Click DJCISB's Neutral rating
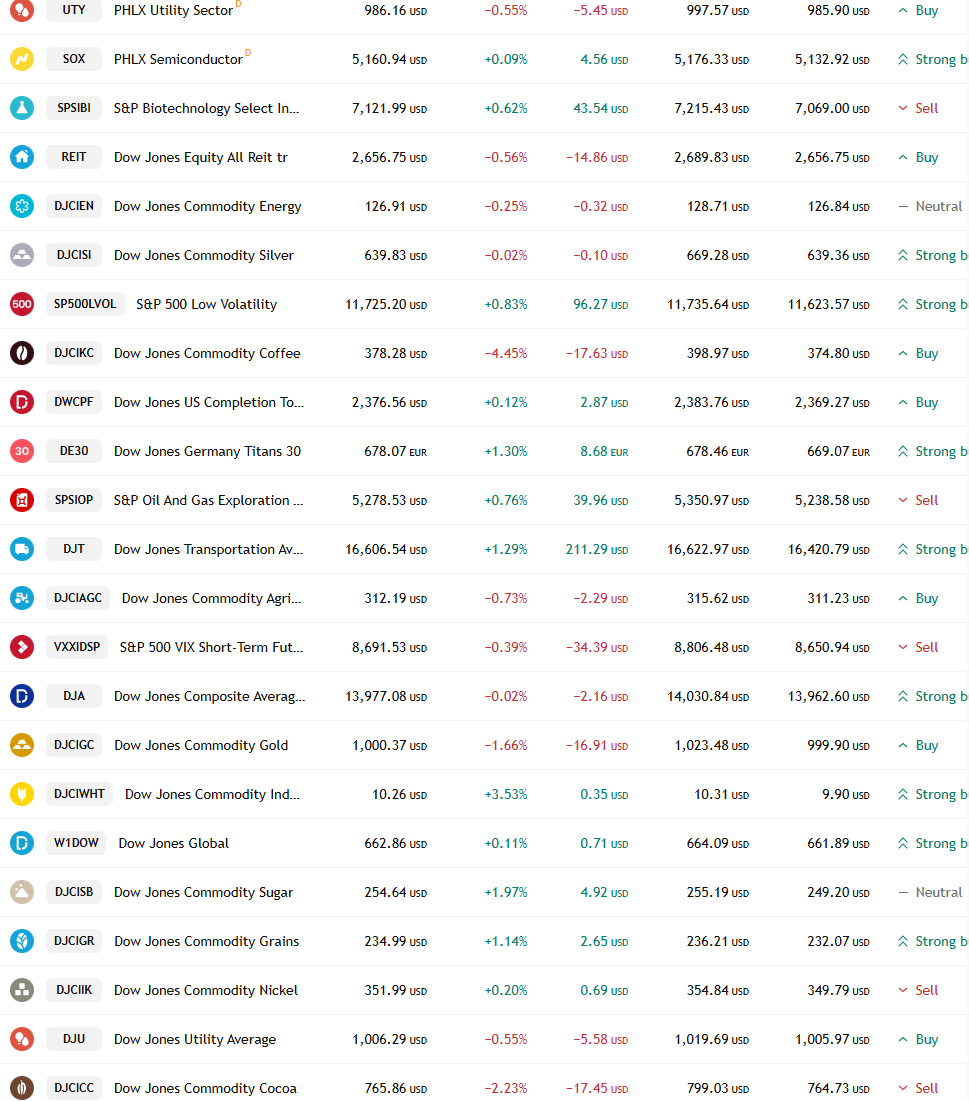The width and height of the screenshot is (969, 1101). [930, 892]
